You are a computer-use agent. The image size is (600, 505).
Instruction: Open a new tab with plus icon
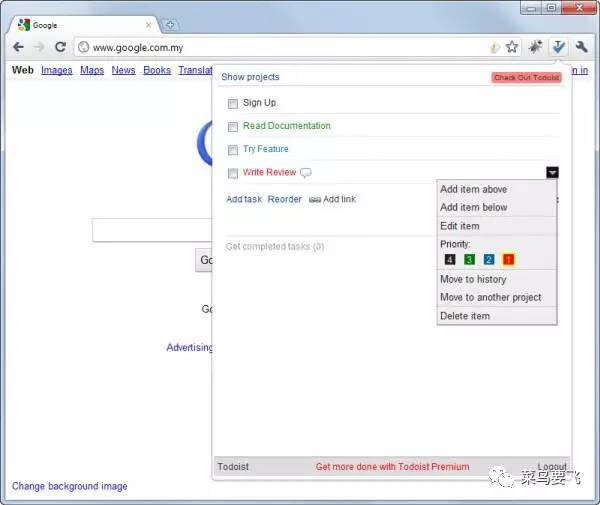coord(170,25)
